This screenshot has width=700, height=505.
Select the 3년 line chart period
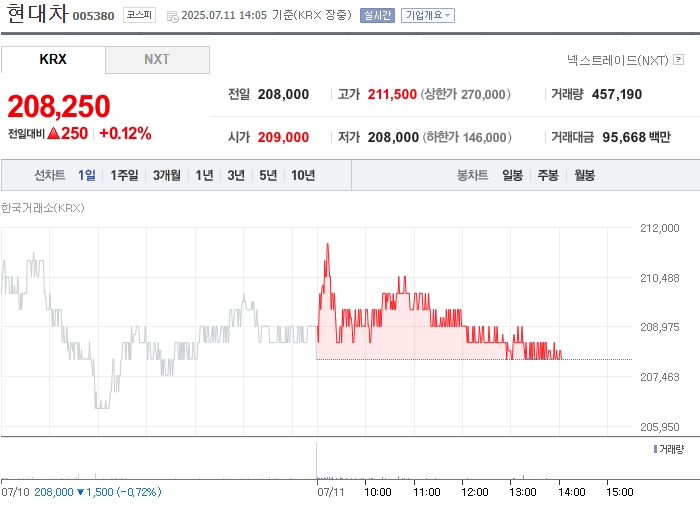tap(236, 175)
